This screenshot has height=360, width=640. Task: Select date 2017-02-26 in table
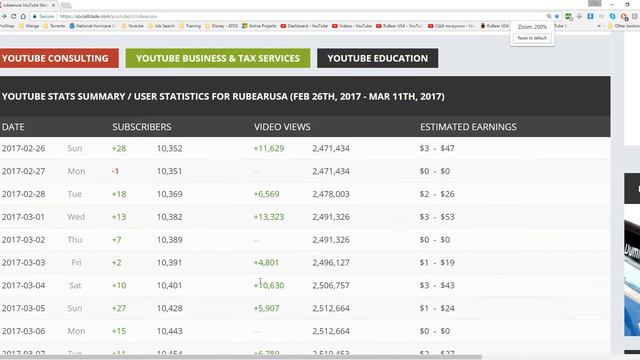pyautogui.click(x=23, y=148)
